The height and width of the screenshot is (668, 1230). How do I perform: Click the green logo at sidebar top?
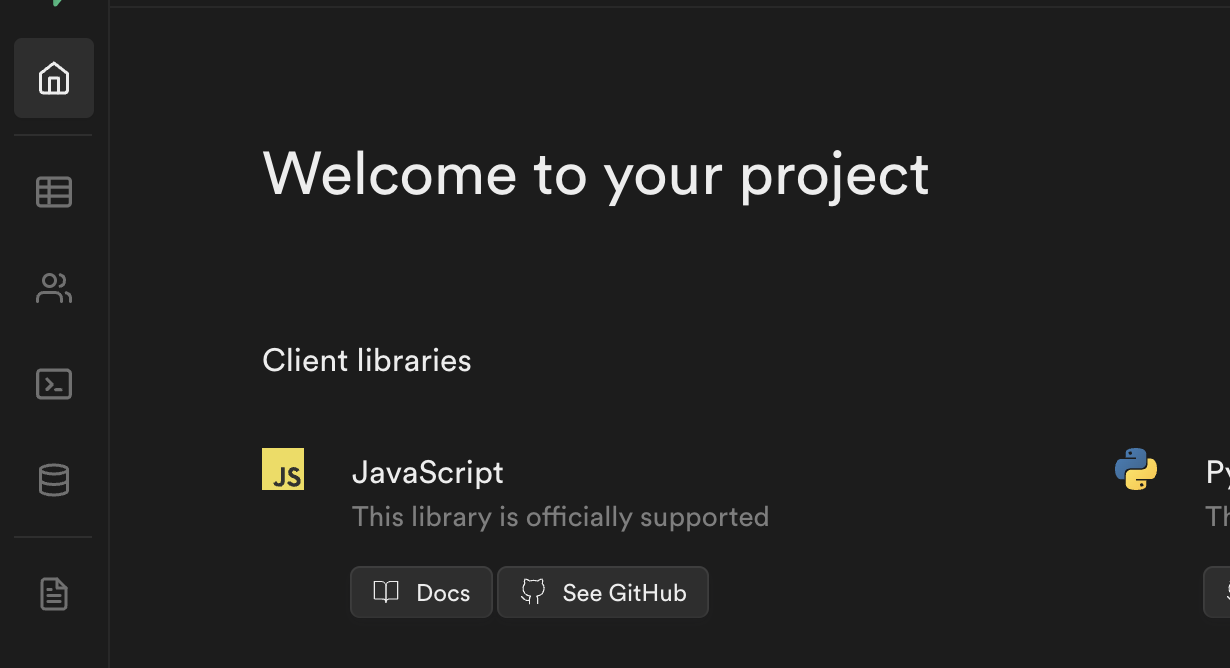[60, 3]
